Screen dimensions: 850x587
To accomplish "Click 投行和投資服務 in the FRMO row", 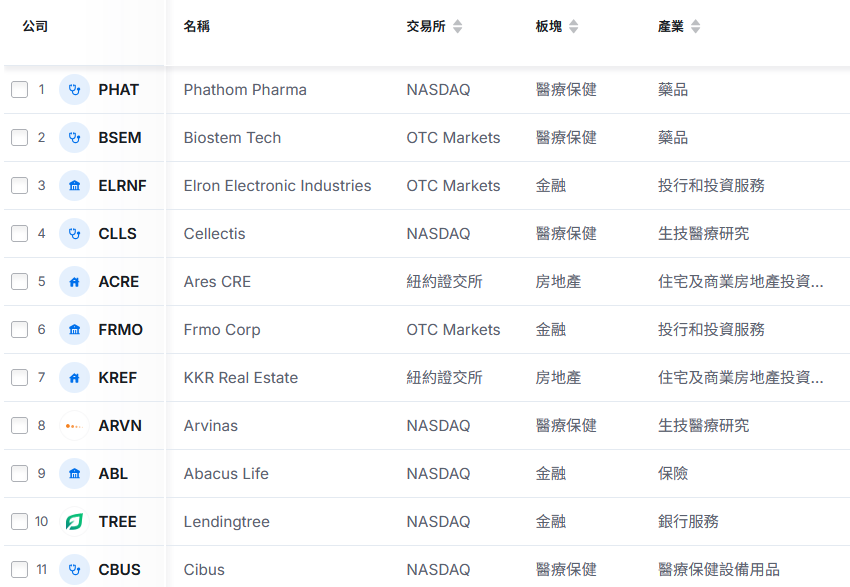I will coord(711,330).
